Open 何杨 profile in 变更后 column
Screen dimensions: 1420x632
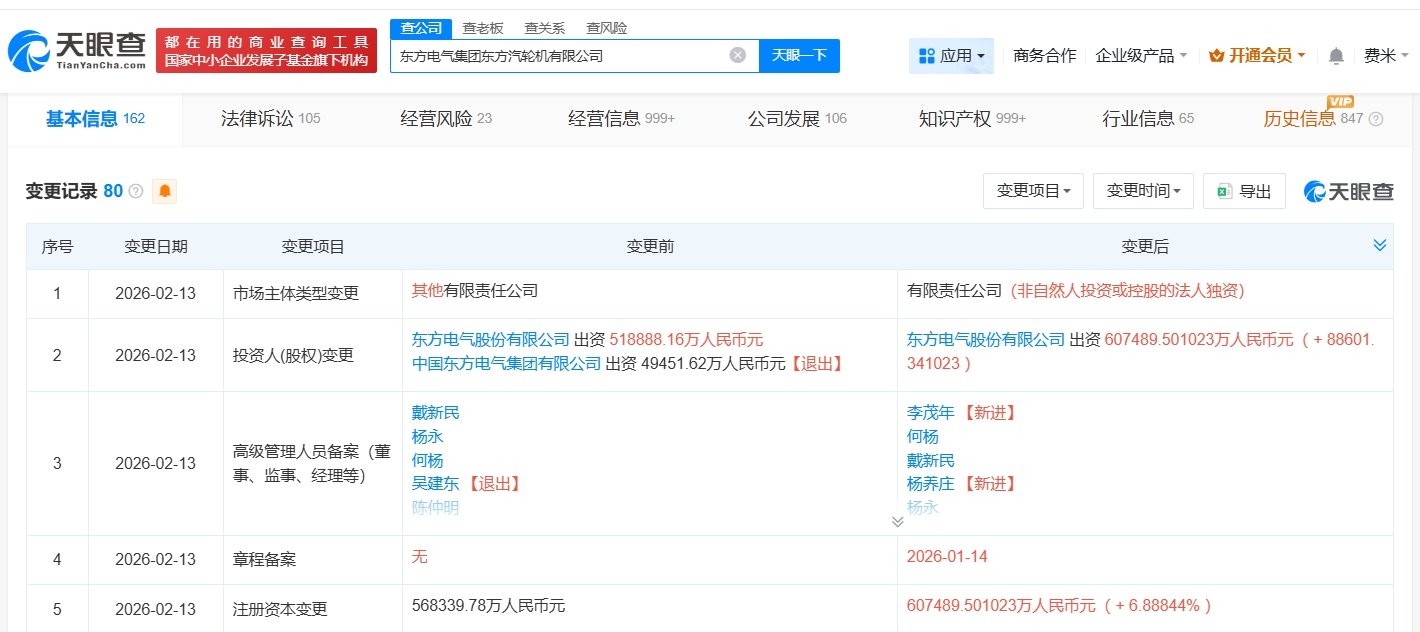click(x=923, y=437)
